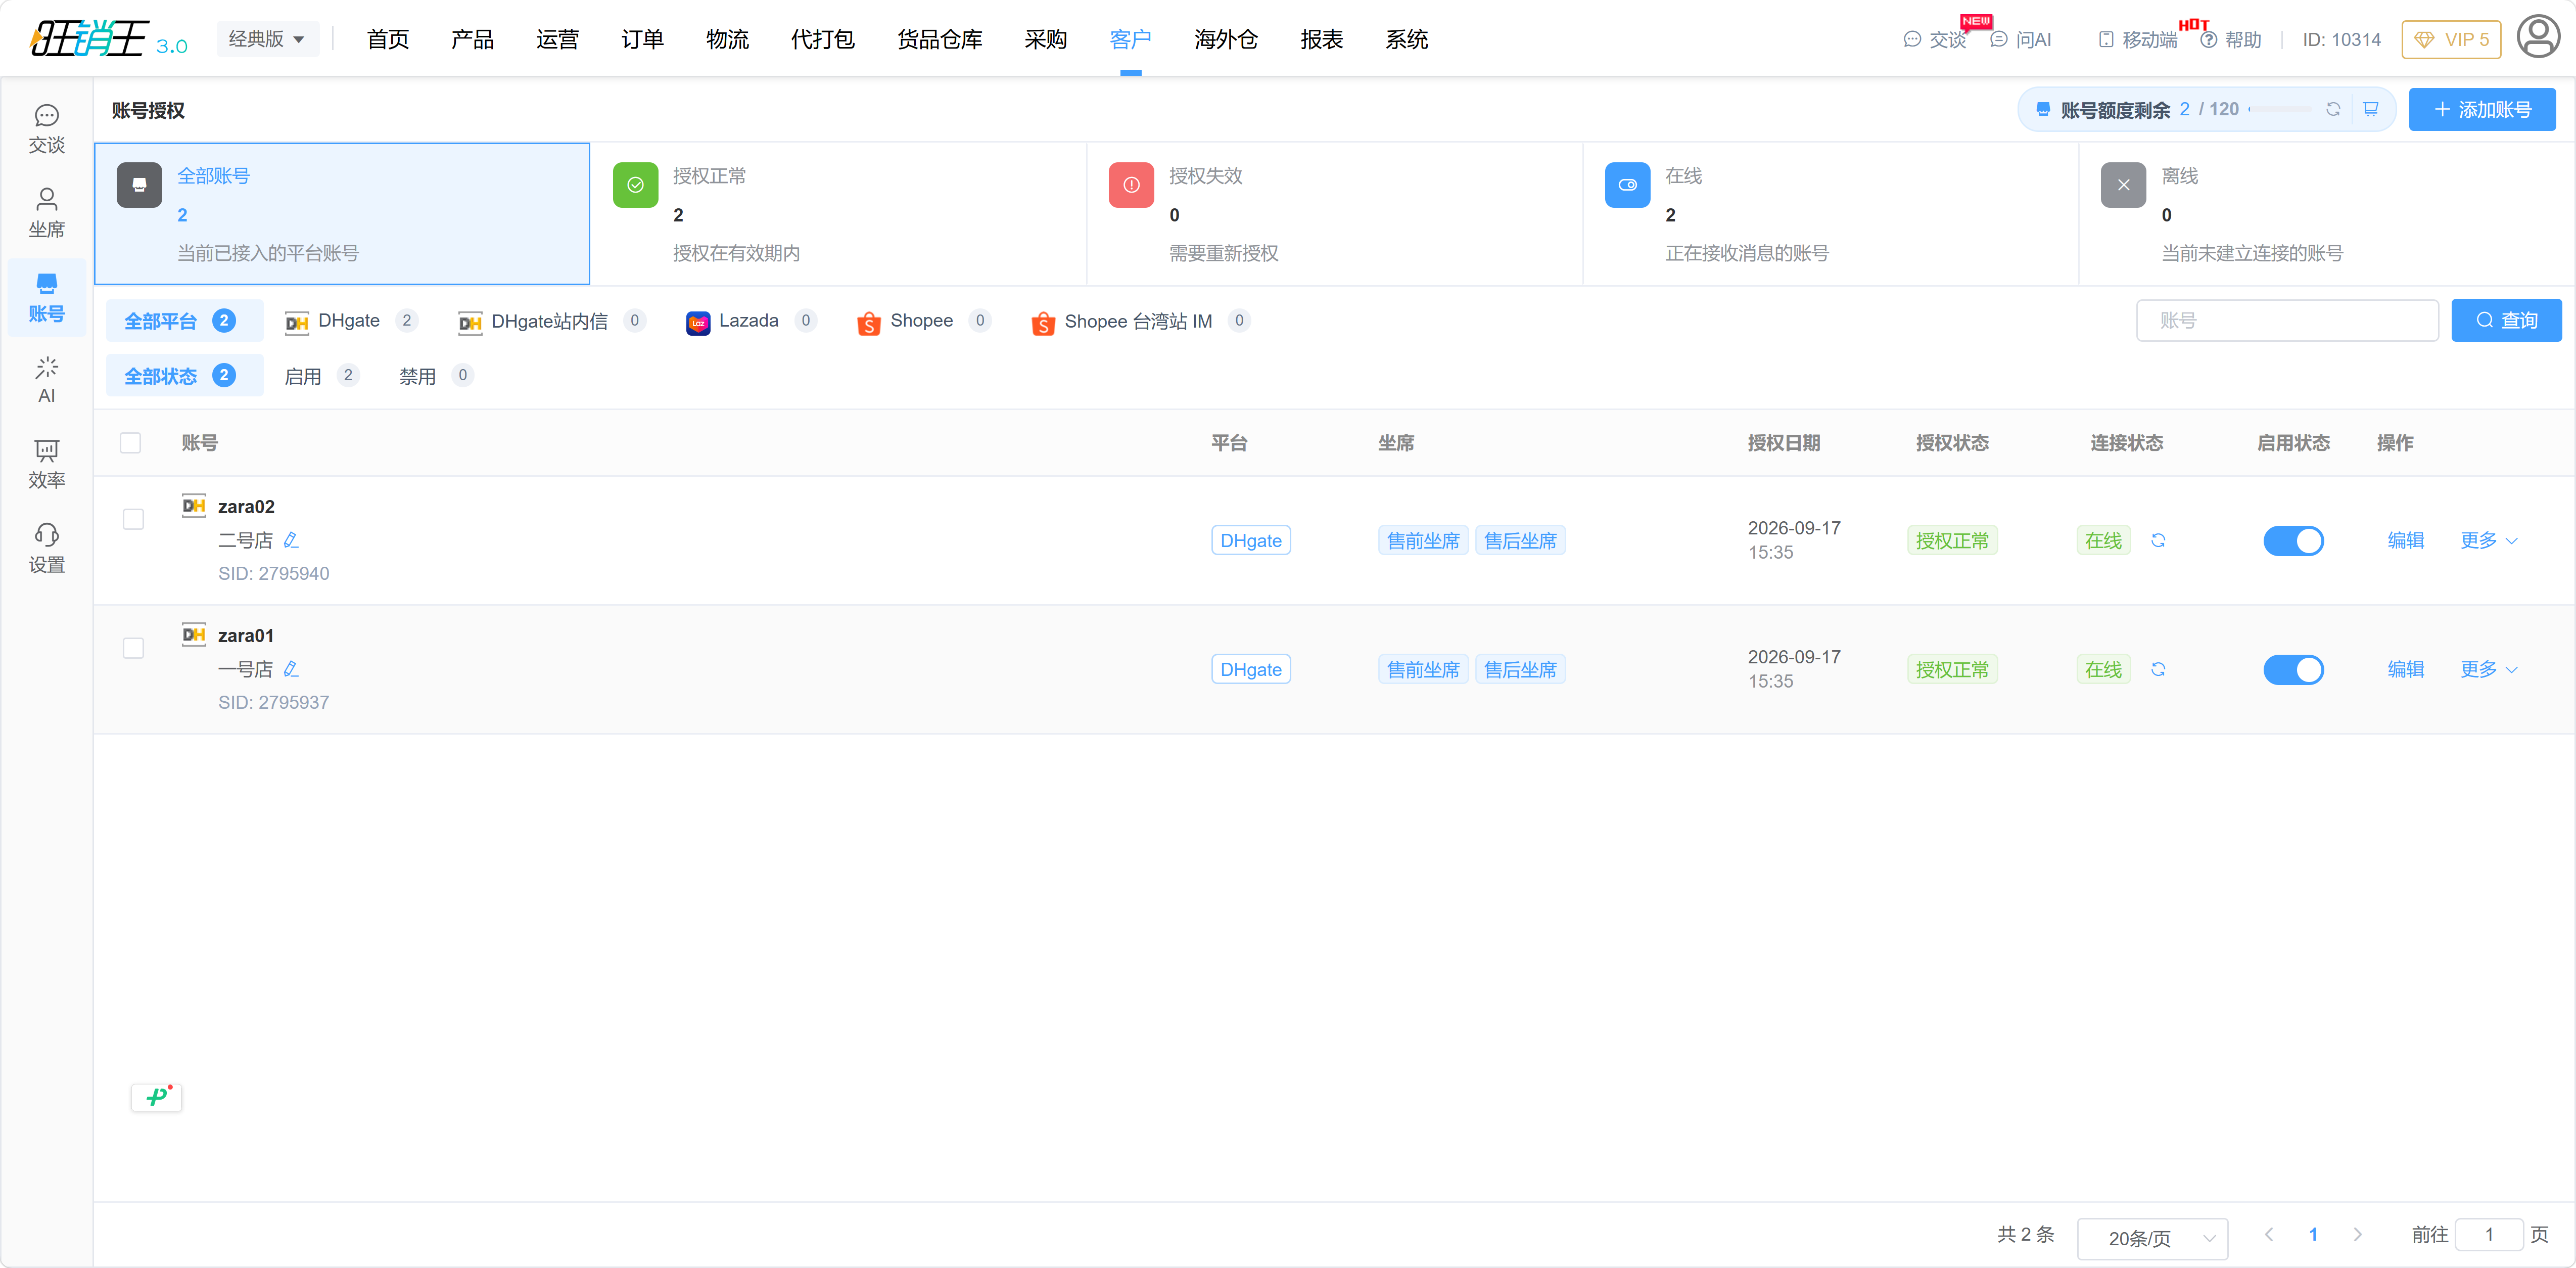
Task: Edit the 二号店 alias pencil icon
Action: 291,540
